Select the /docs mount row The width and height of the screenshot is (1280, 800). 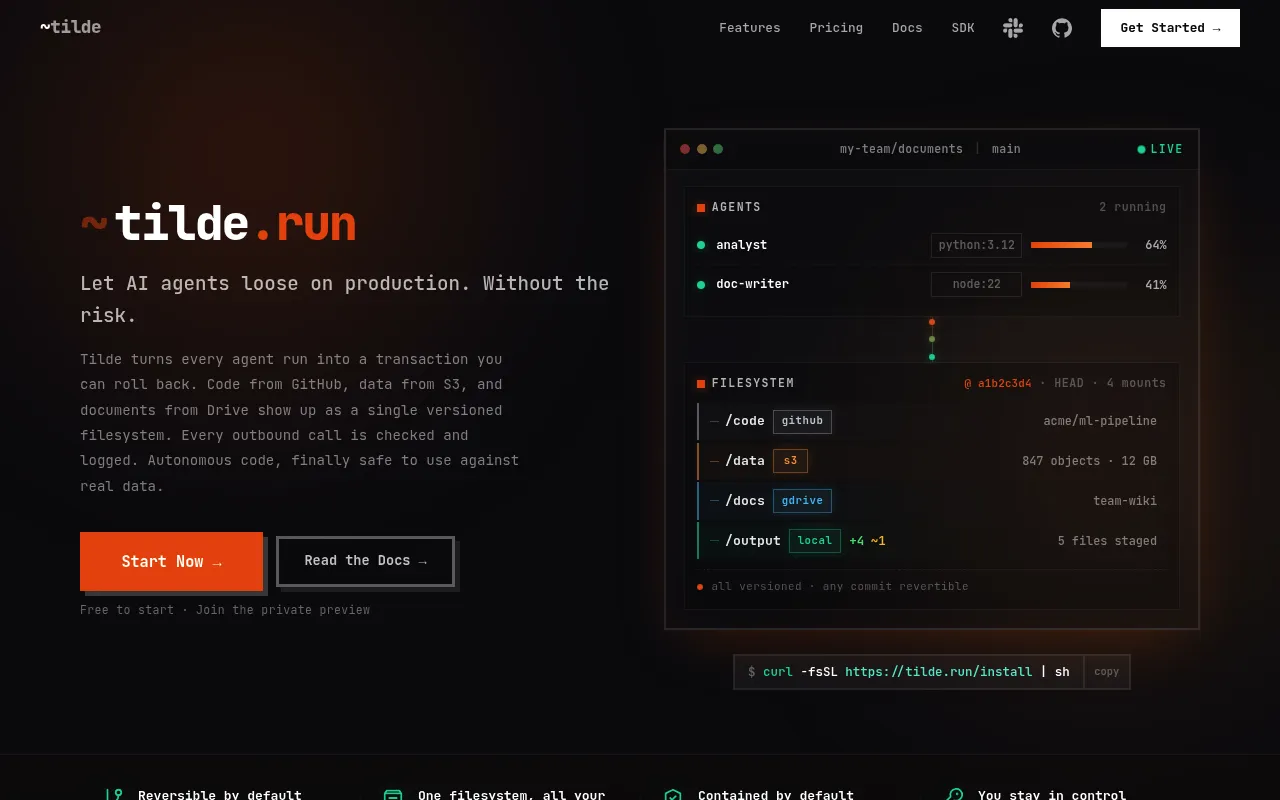932,501
